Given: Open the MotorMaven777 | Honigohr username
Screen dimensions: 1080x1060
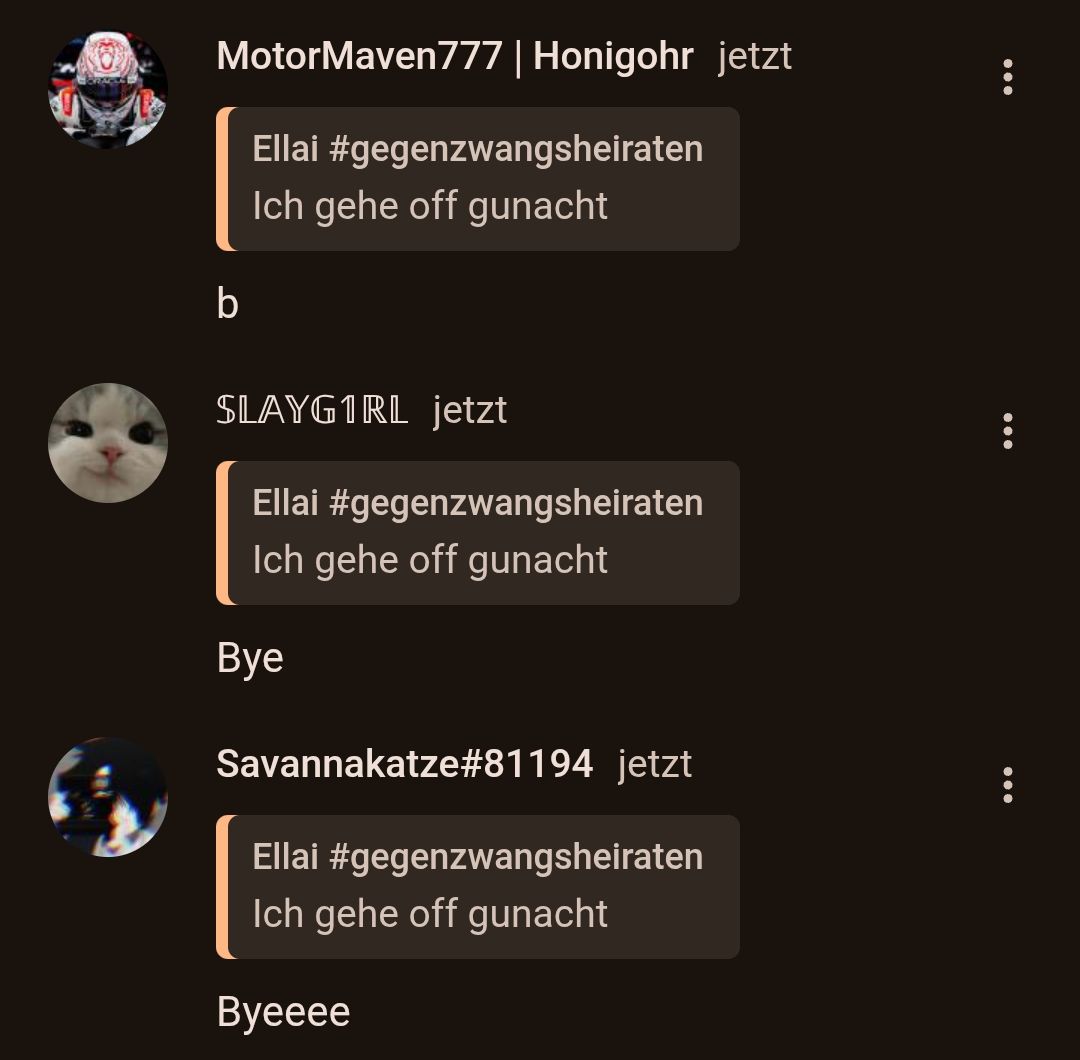Looking at the screenshot, I should (455, 56).
